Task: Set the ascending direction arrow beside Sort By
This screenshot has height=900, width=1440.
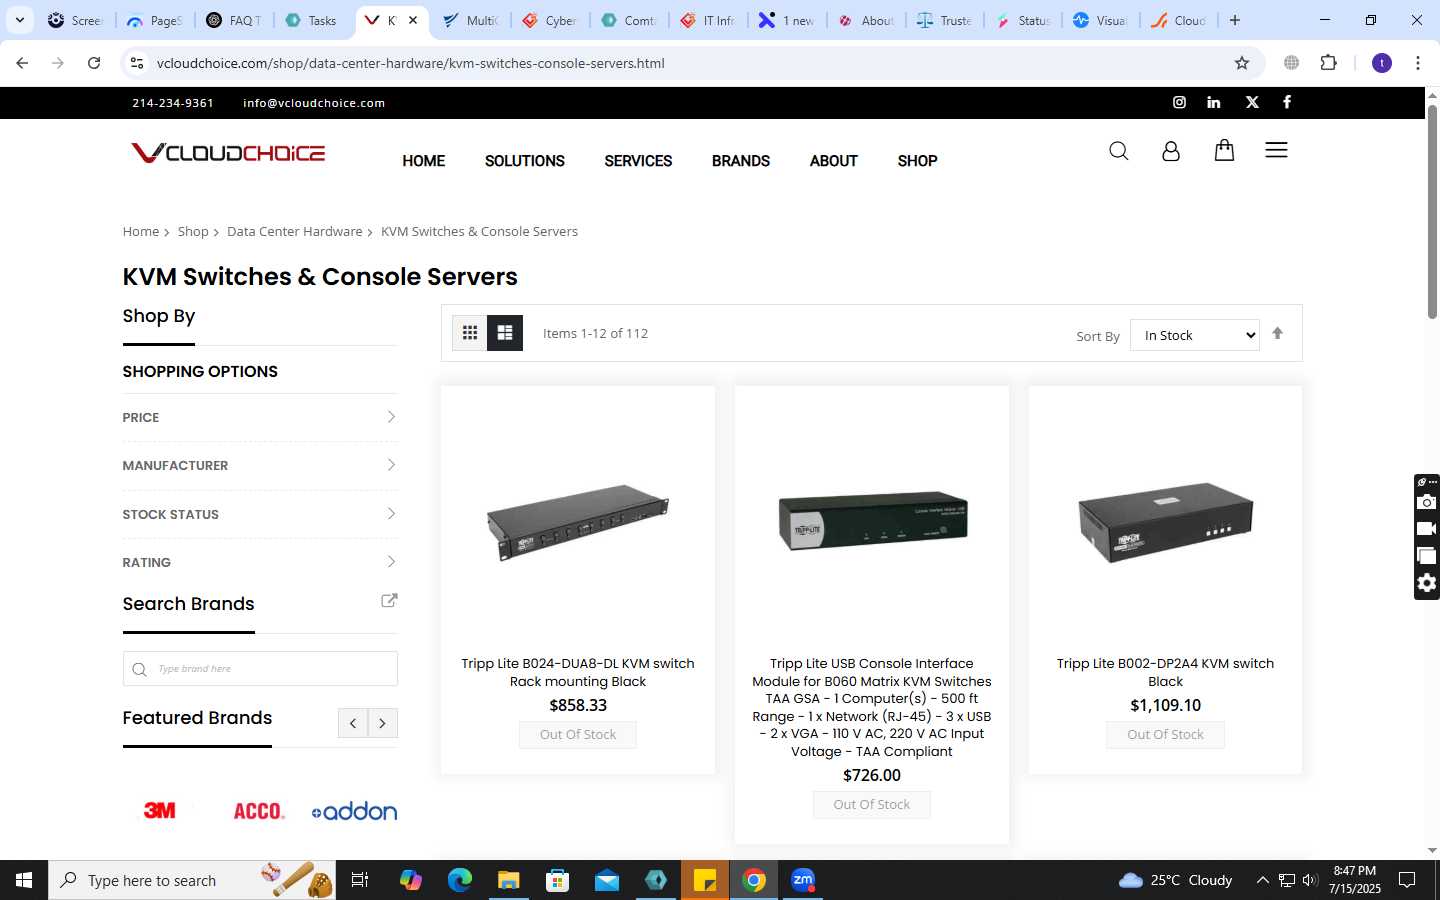Action: coord(1277,333)
